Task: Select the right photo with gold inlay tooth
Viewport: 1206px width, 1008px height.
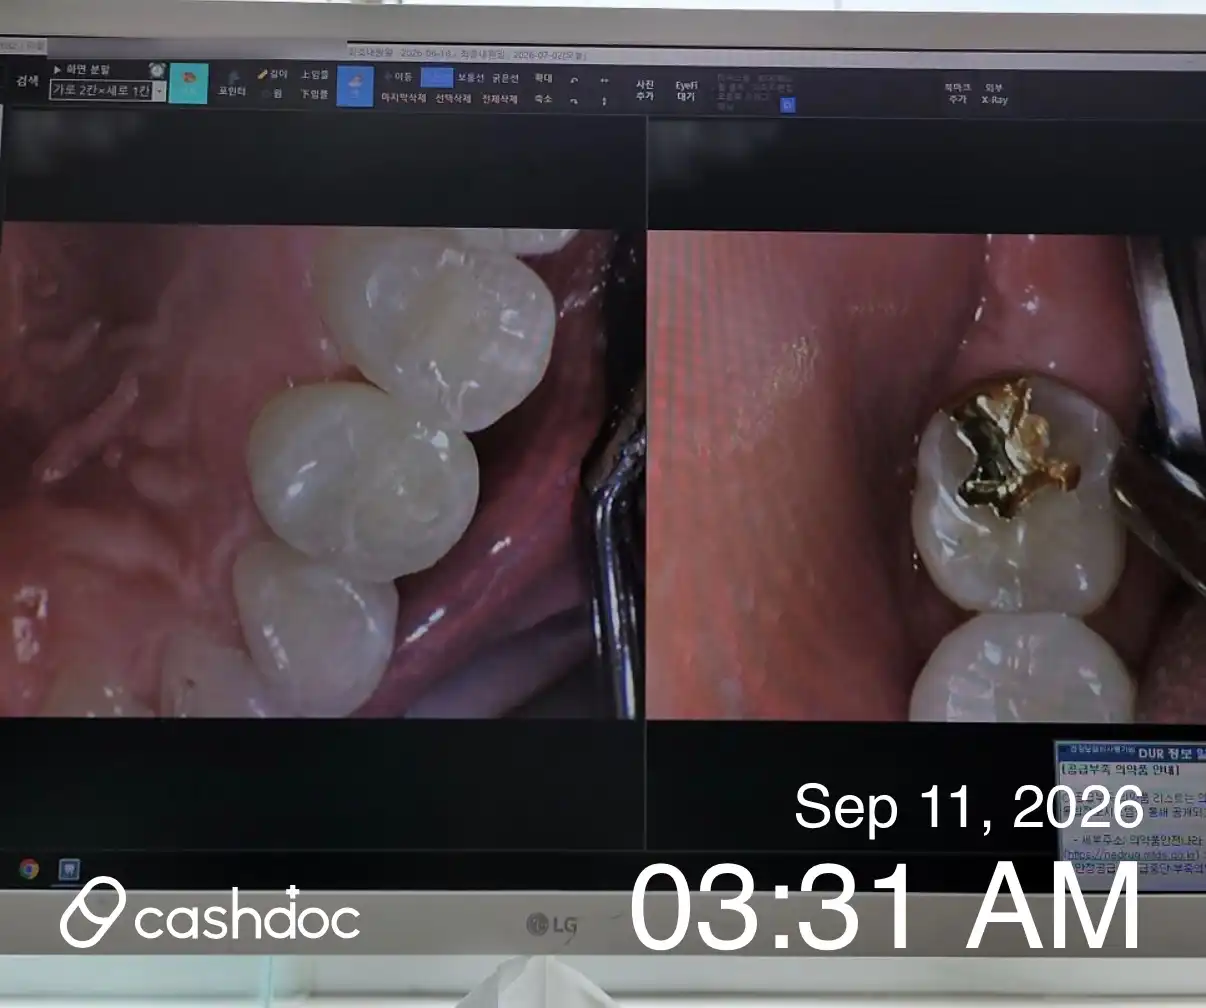Action: click(926, 476)
